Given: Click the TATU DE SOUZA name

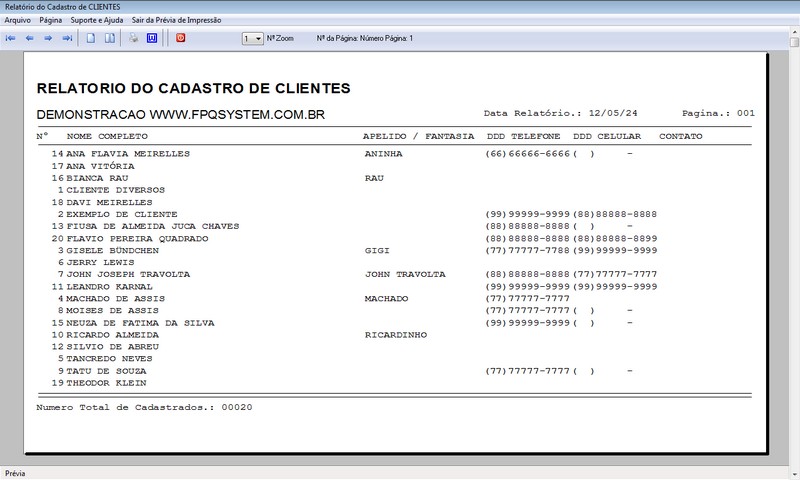Looking at the screenshot, I should coord(106,371).
